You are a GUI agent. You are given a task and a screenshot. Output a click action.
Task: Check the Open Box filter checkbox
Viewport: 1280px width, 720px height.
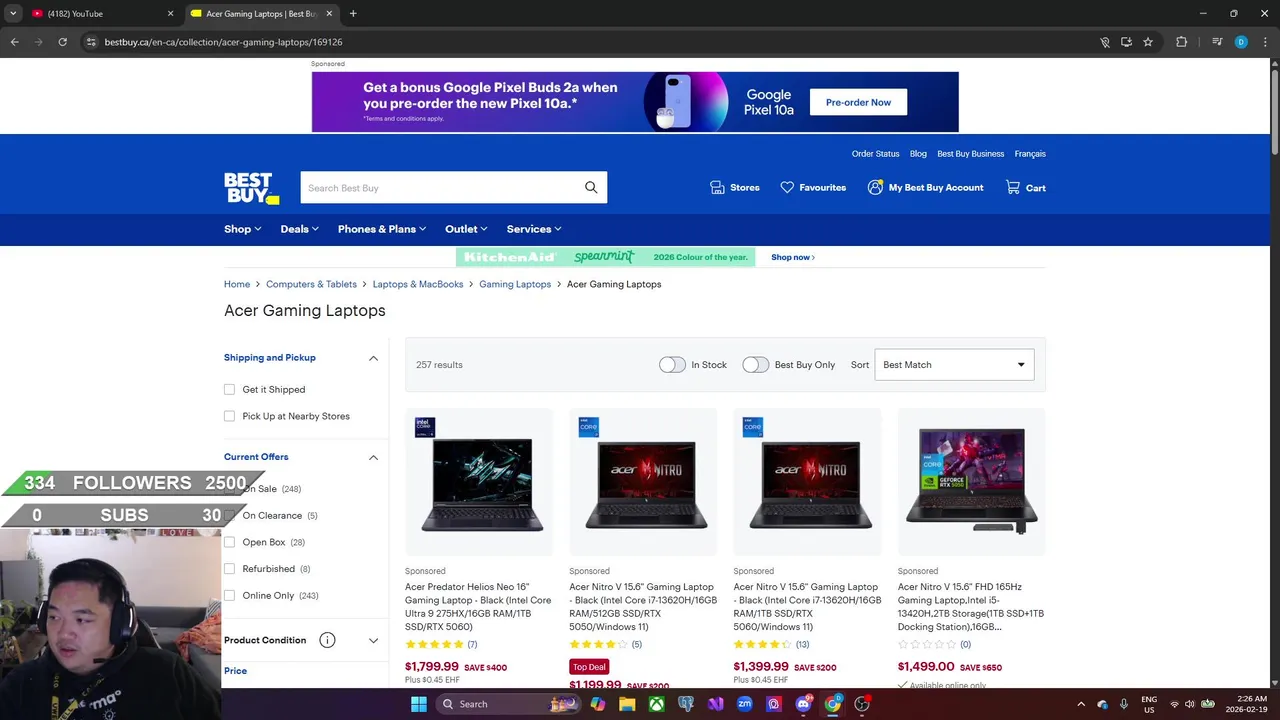[x=230, y=542]
